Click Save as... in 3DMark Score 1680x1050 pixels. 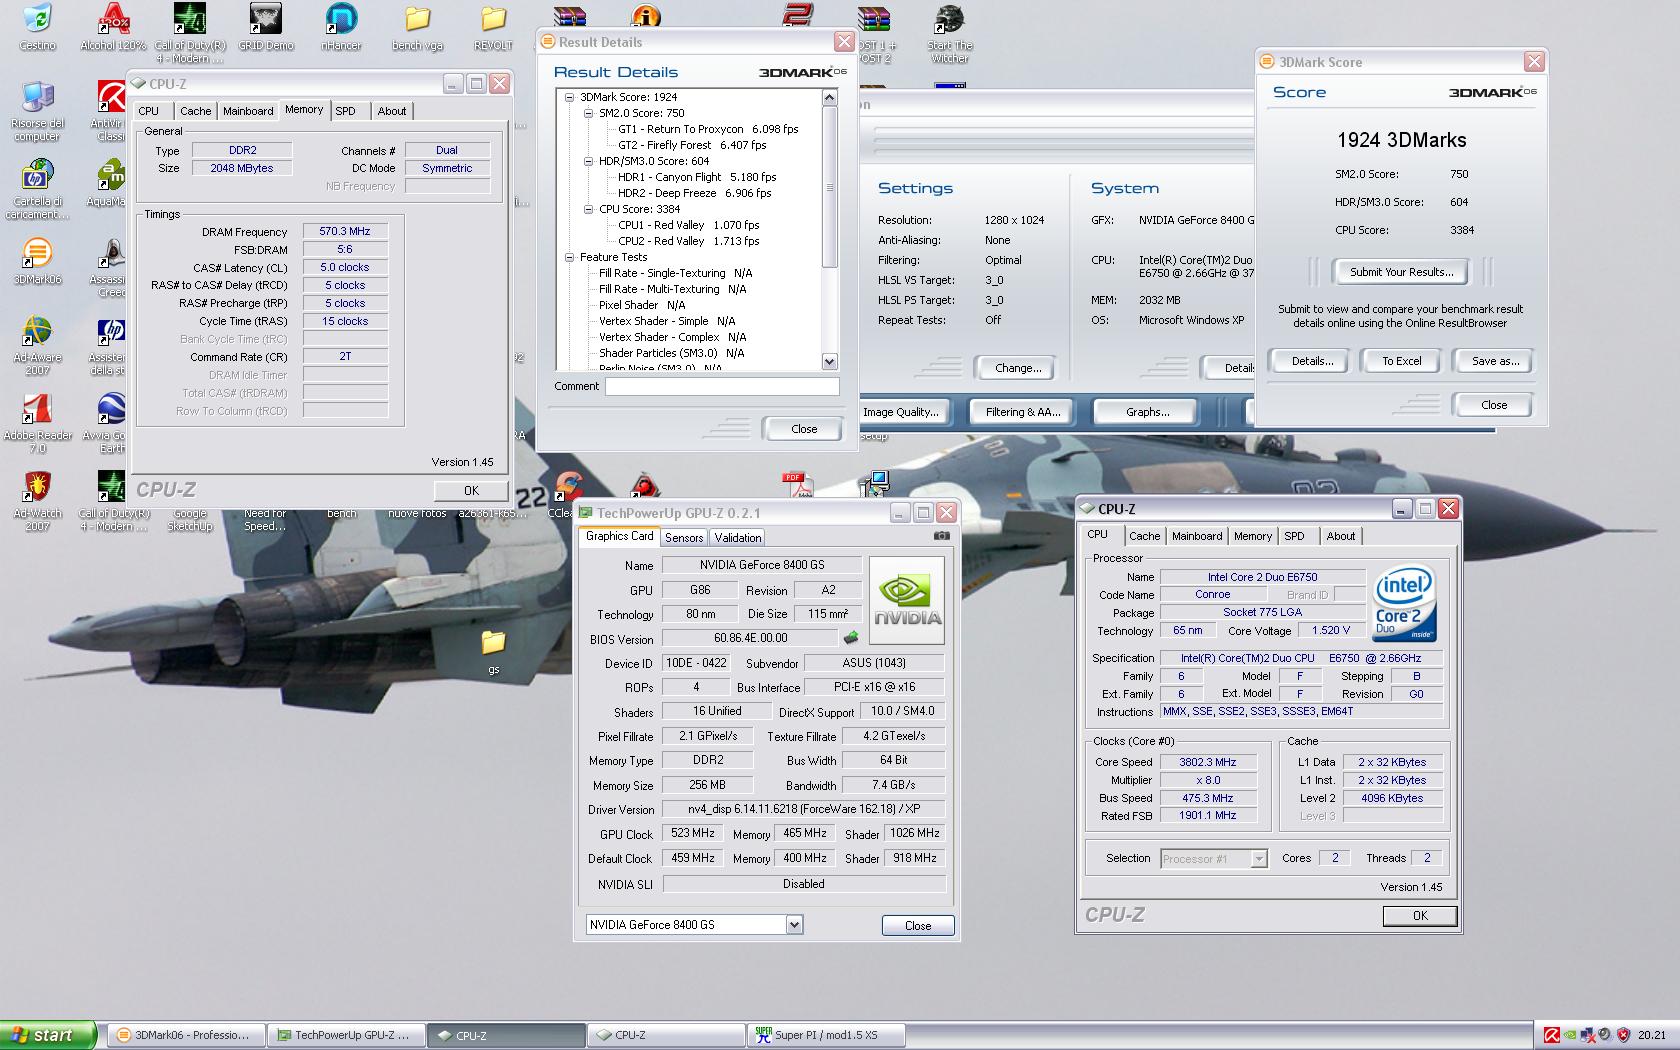click(1495, 361)
